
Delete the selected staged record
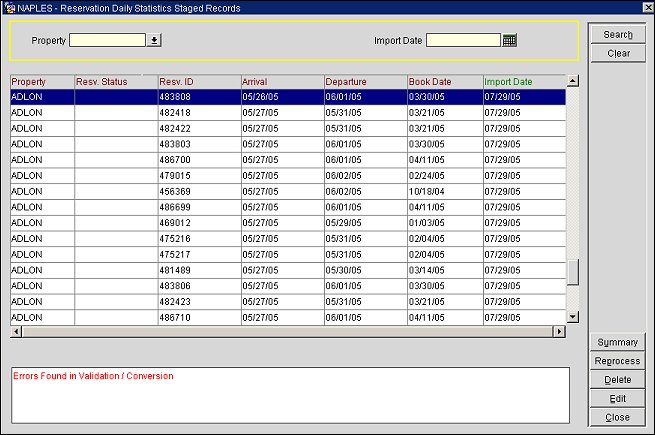[x=617, y=380]
